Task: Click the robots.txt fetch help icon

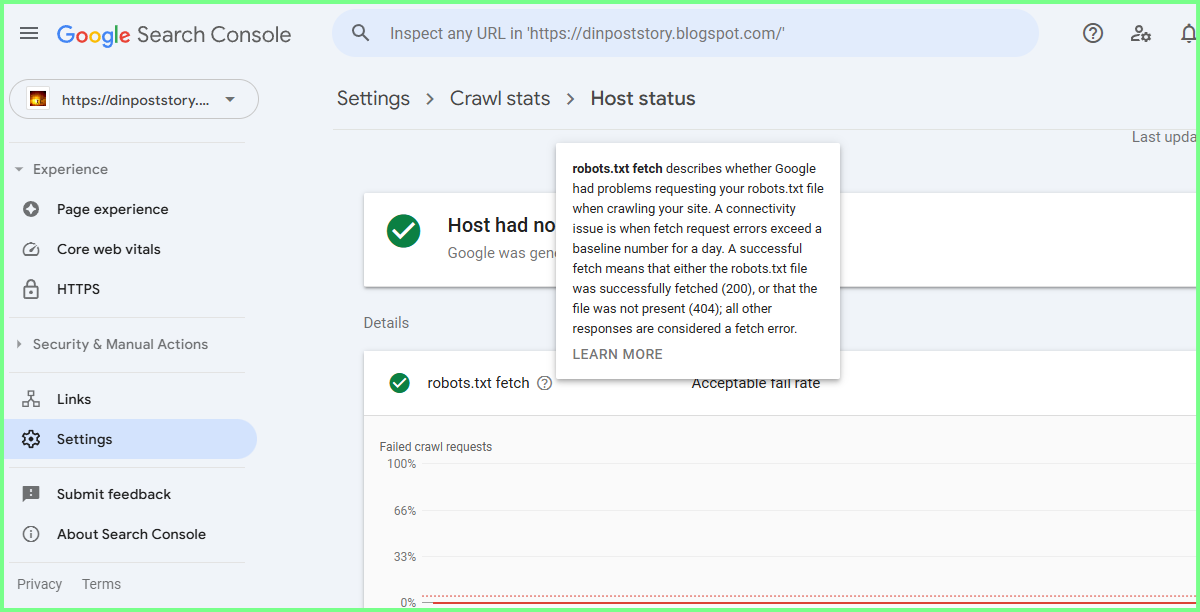Action: (x=544, y=383)
